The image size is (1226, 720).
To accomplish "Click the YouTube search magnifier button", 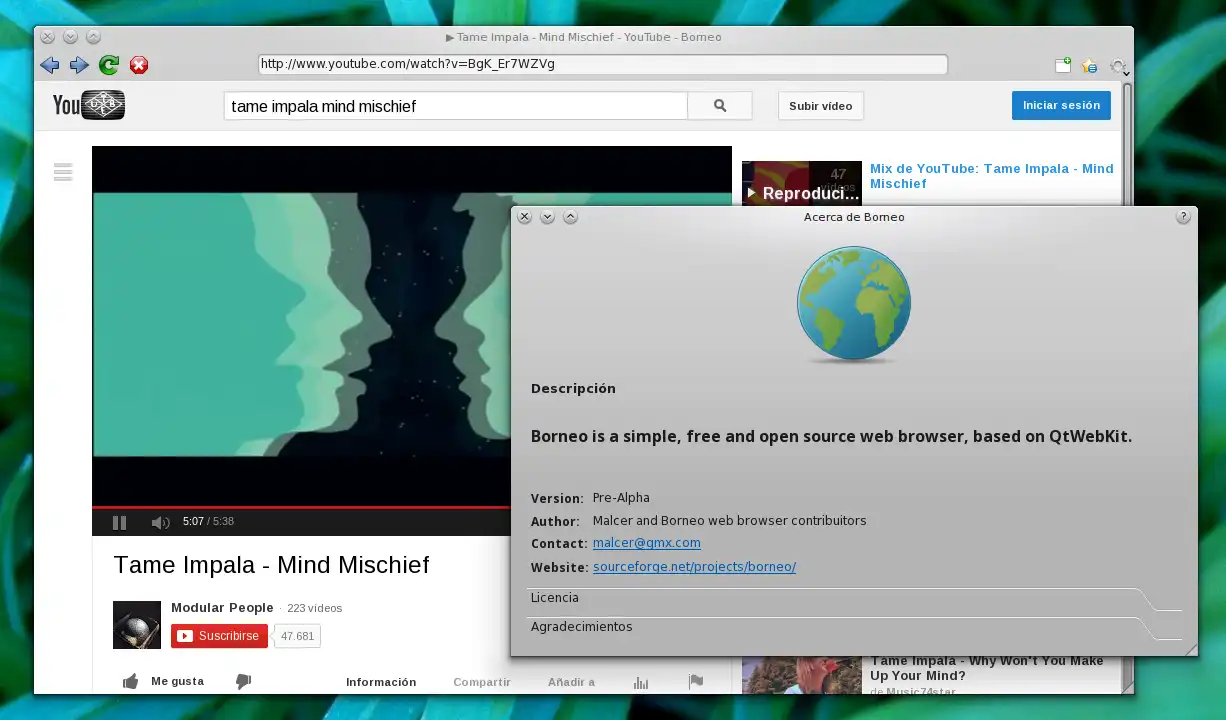I will click(720, 105).
